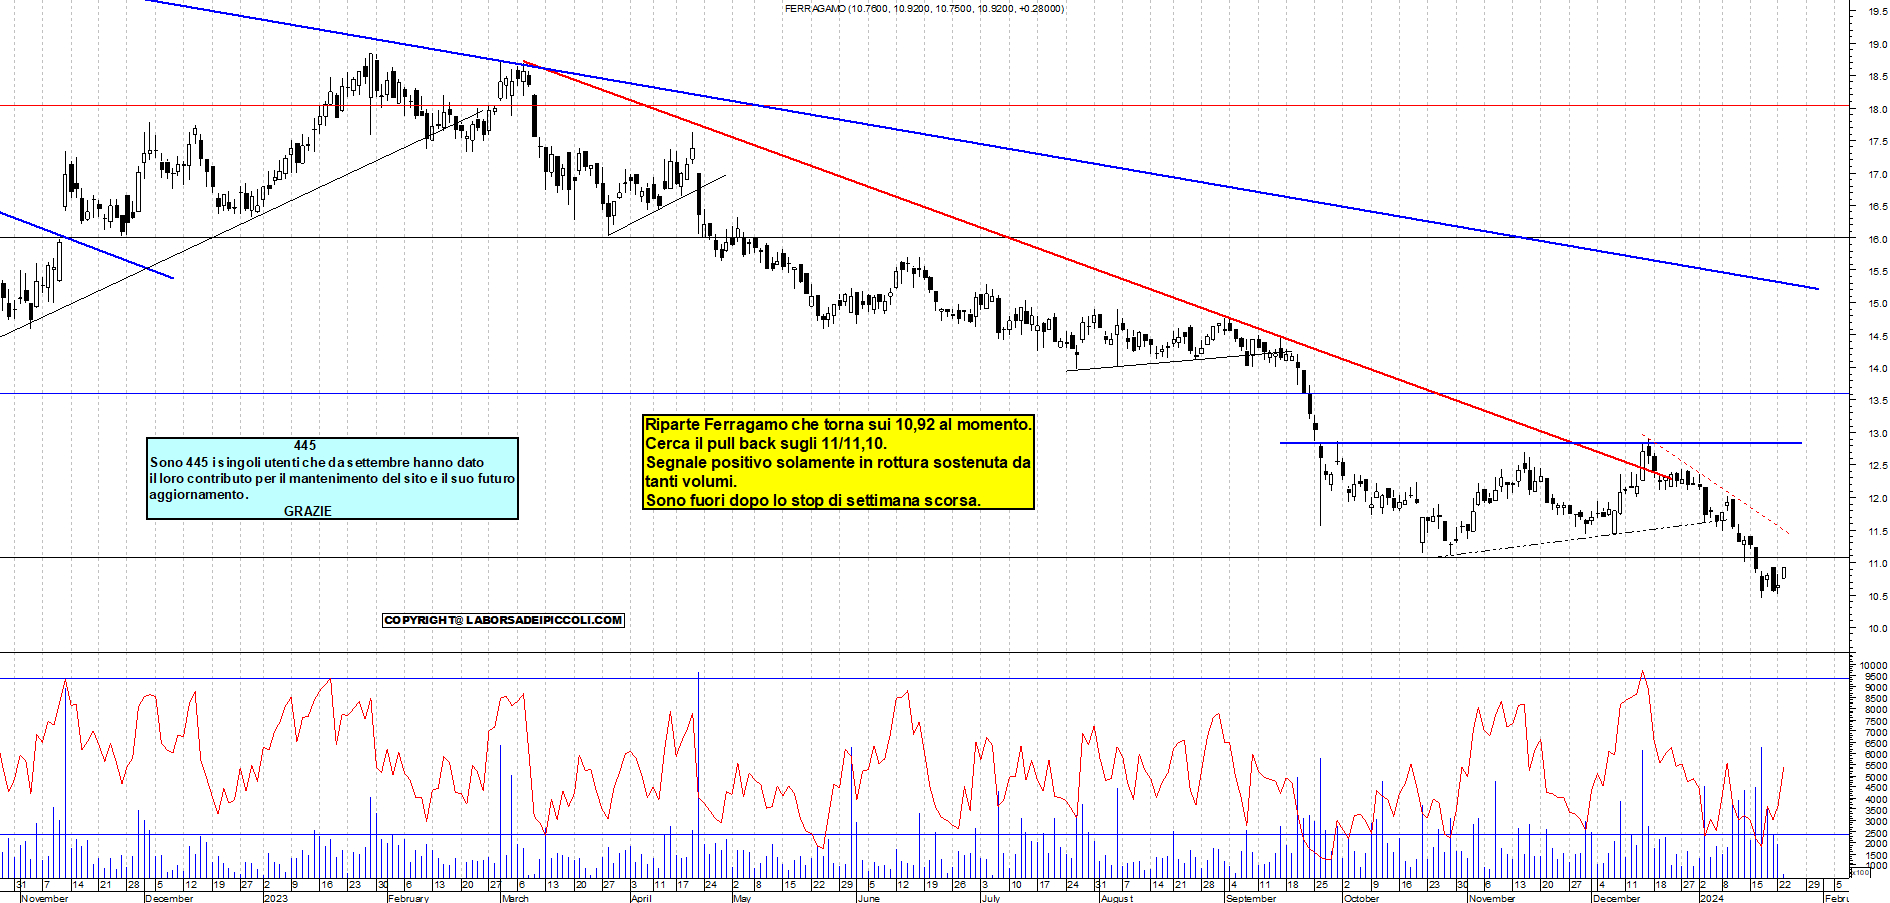
Task: Select the 17.5 price axis label
Action: 1876,142
